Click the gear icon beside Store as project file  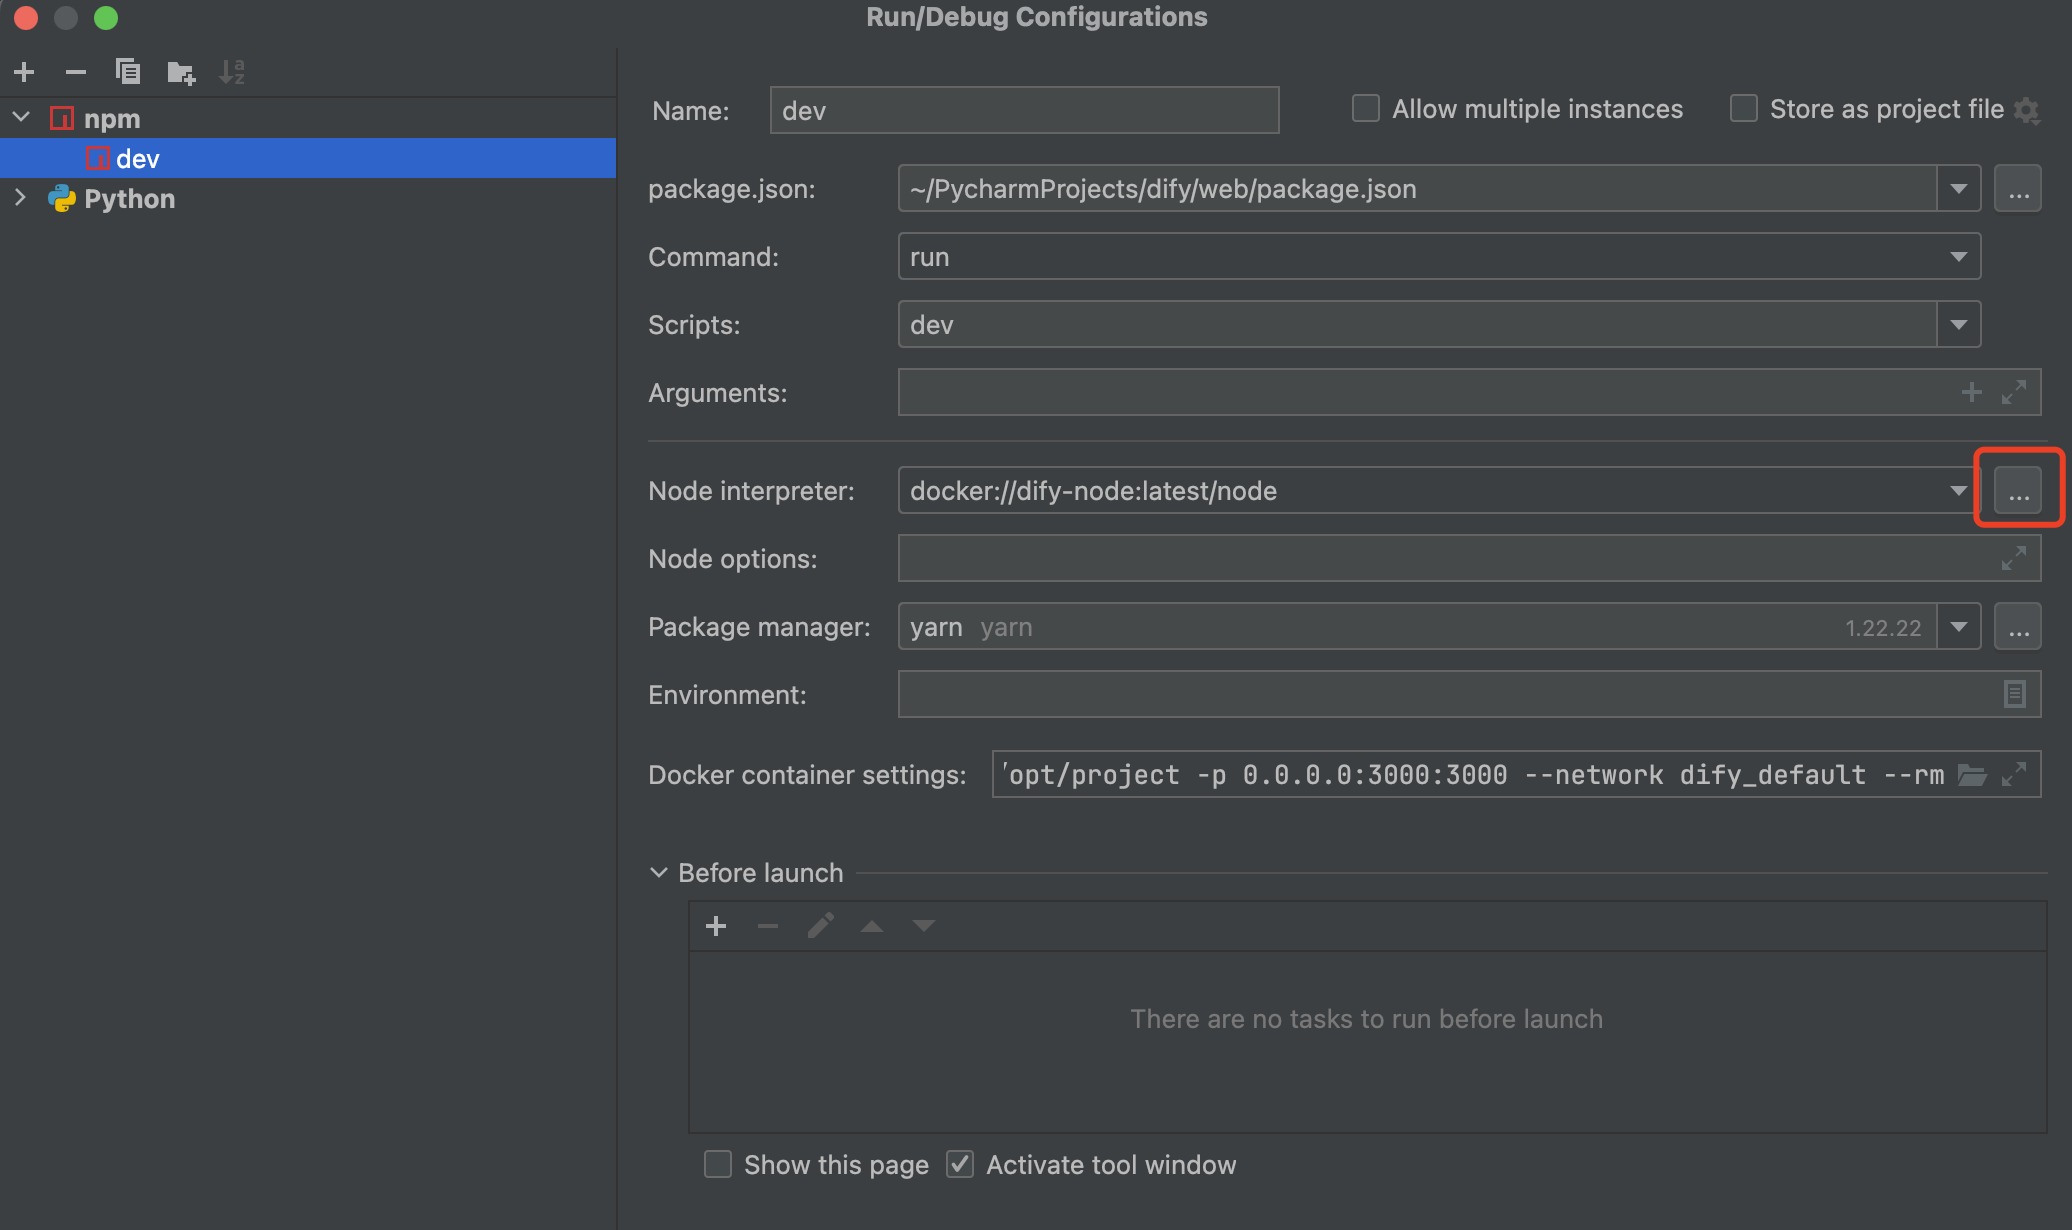[2027, 110]
